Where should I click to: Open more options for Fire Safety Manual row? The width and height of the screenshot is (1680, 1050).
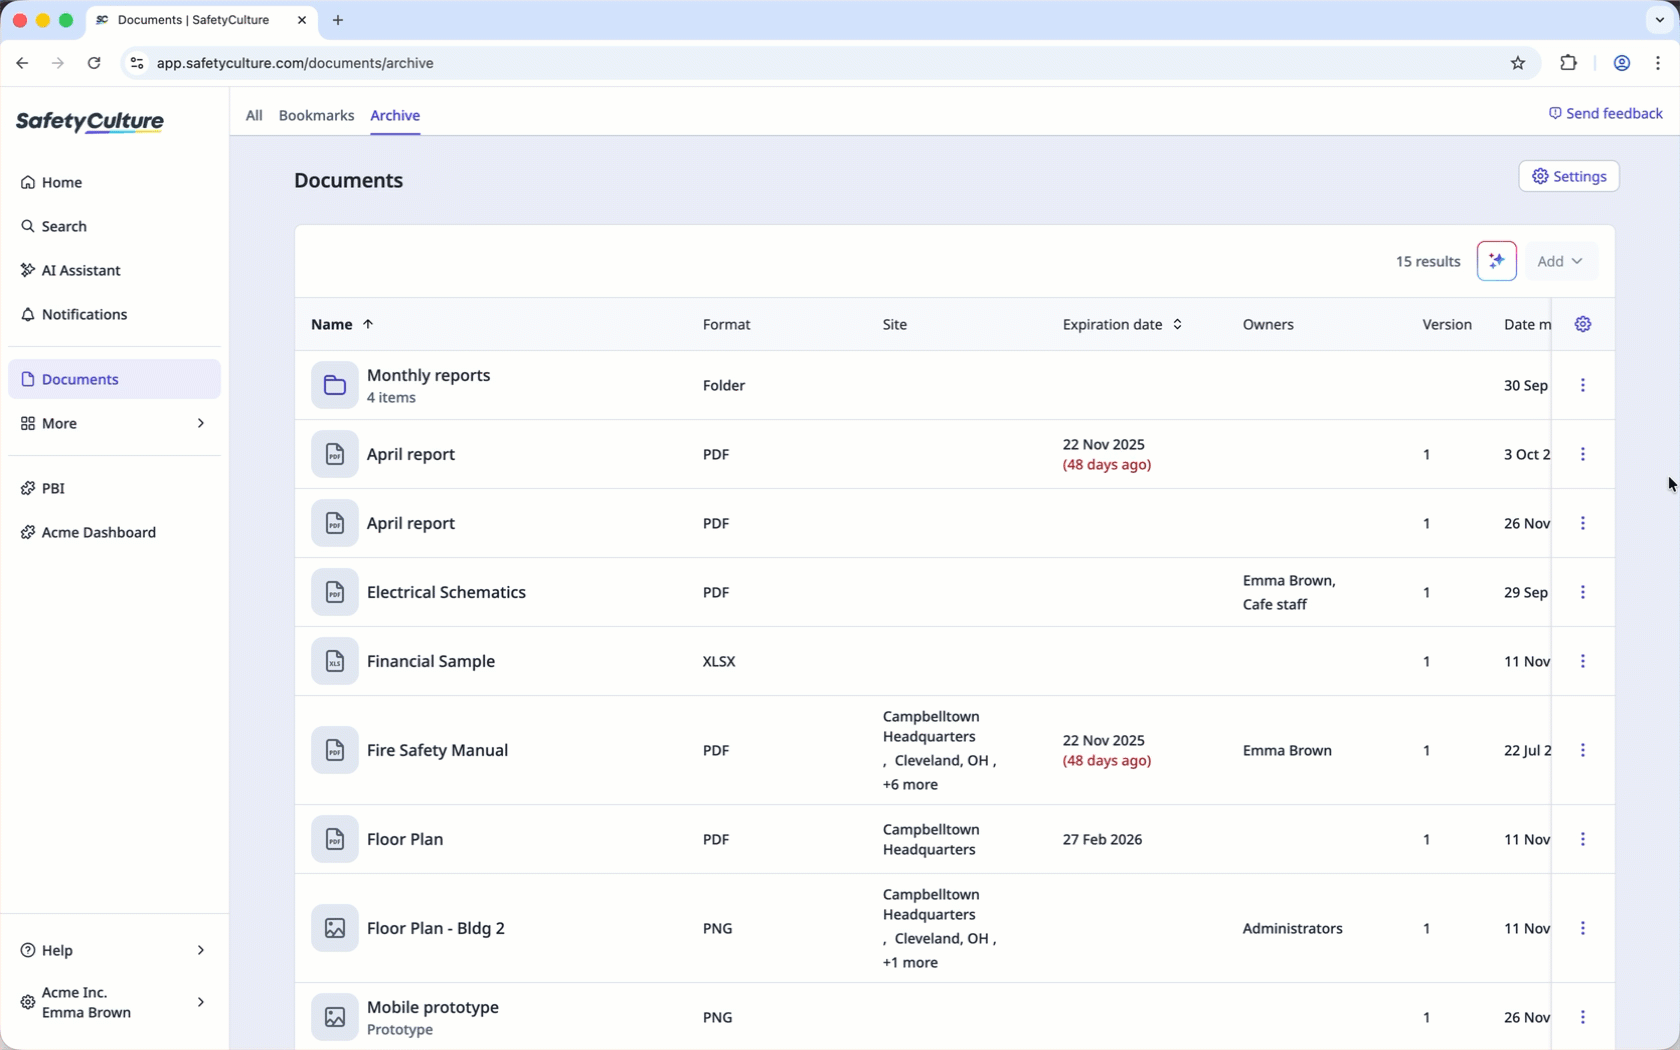click(x=1583, y=750)
